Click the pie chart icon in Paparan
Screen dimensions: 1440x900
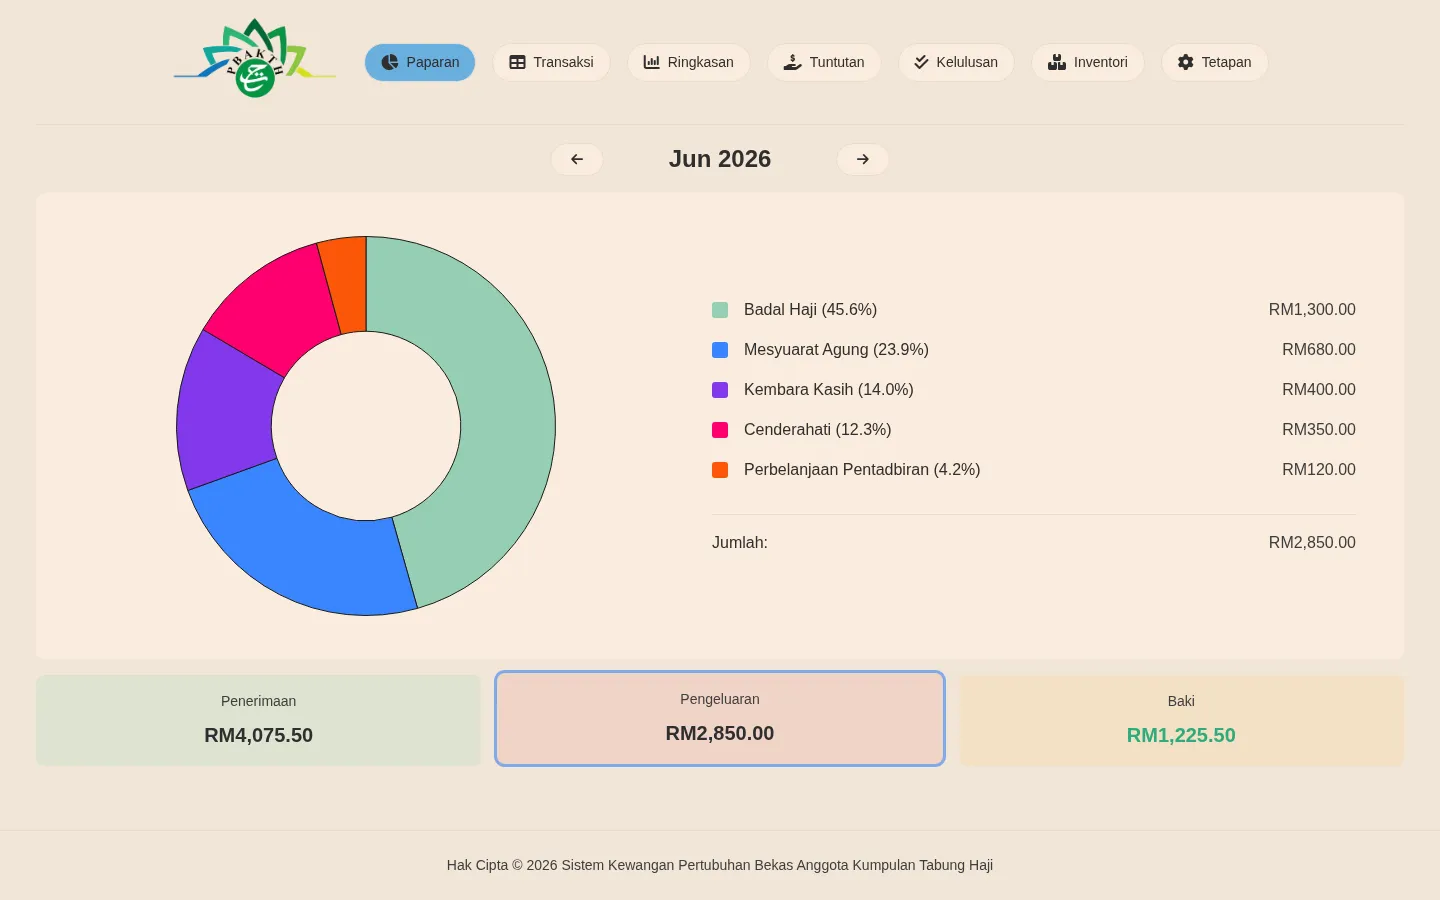coord(390,62)
